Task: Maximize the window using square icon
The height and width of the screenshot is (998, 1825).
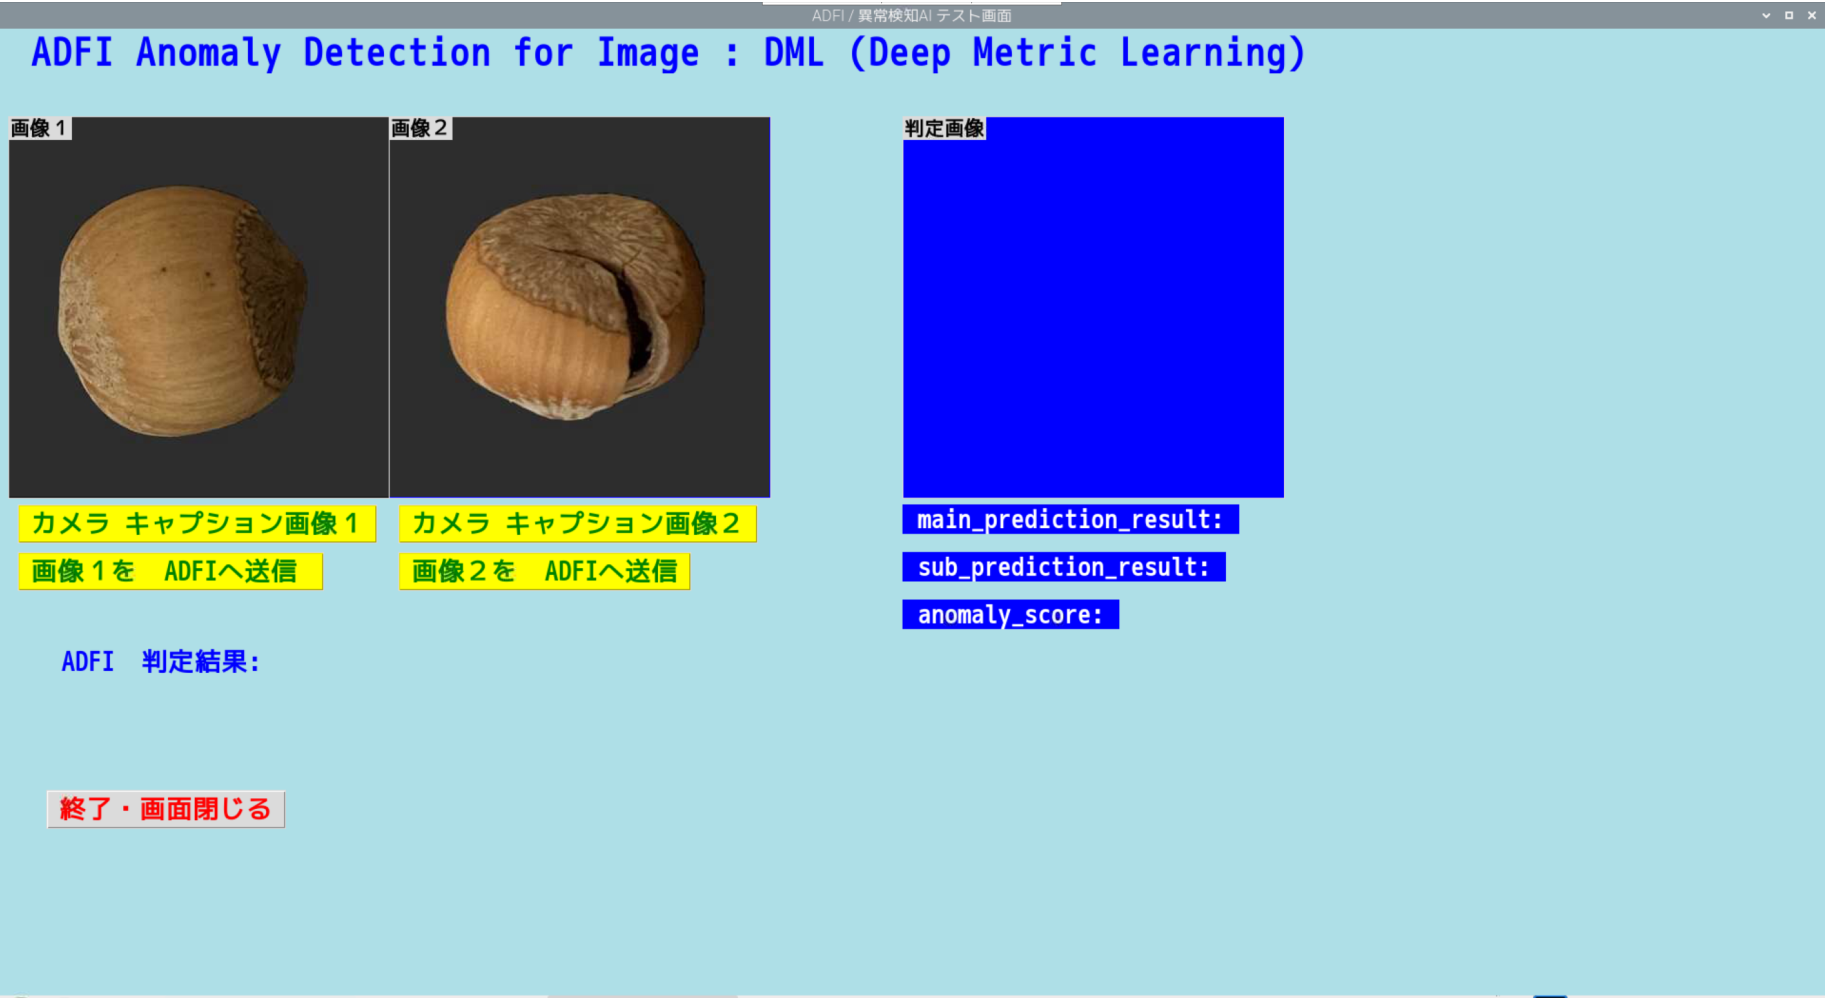Action: coord(1789,15)
